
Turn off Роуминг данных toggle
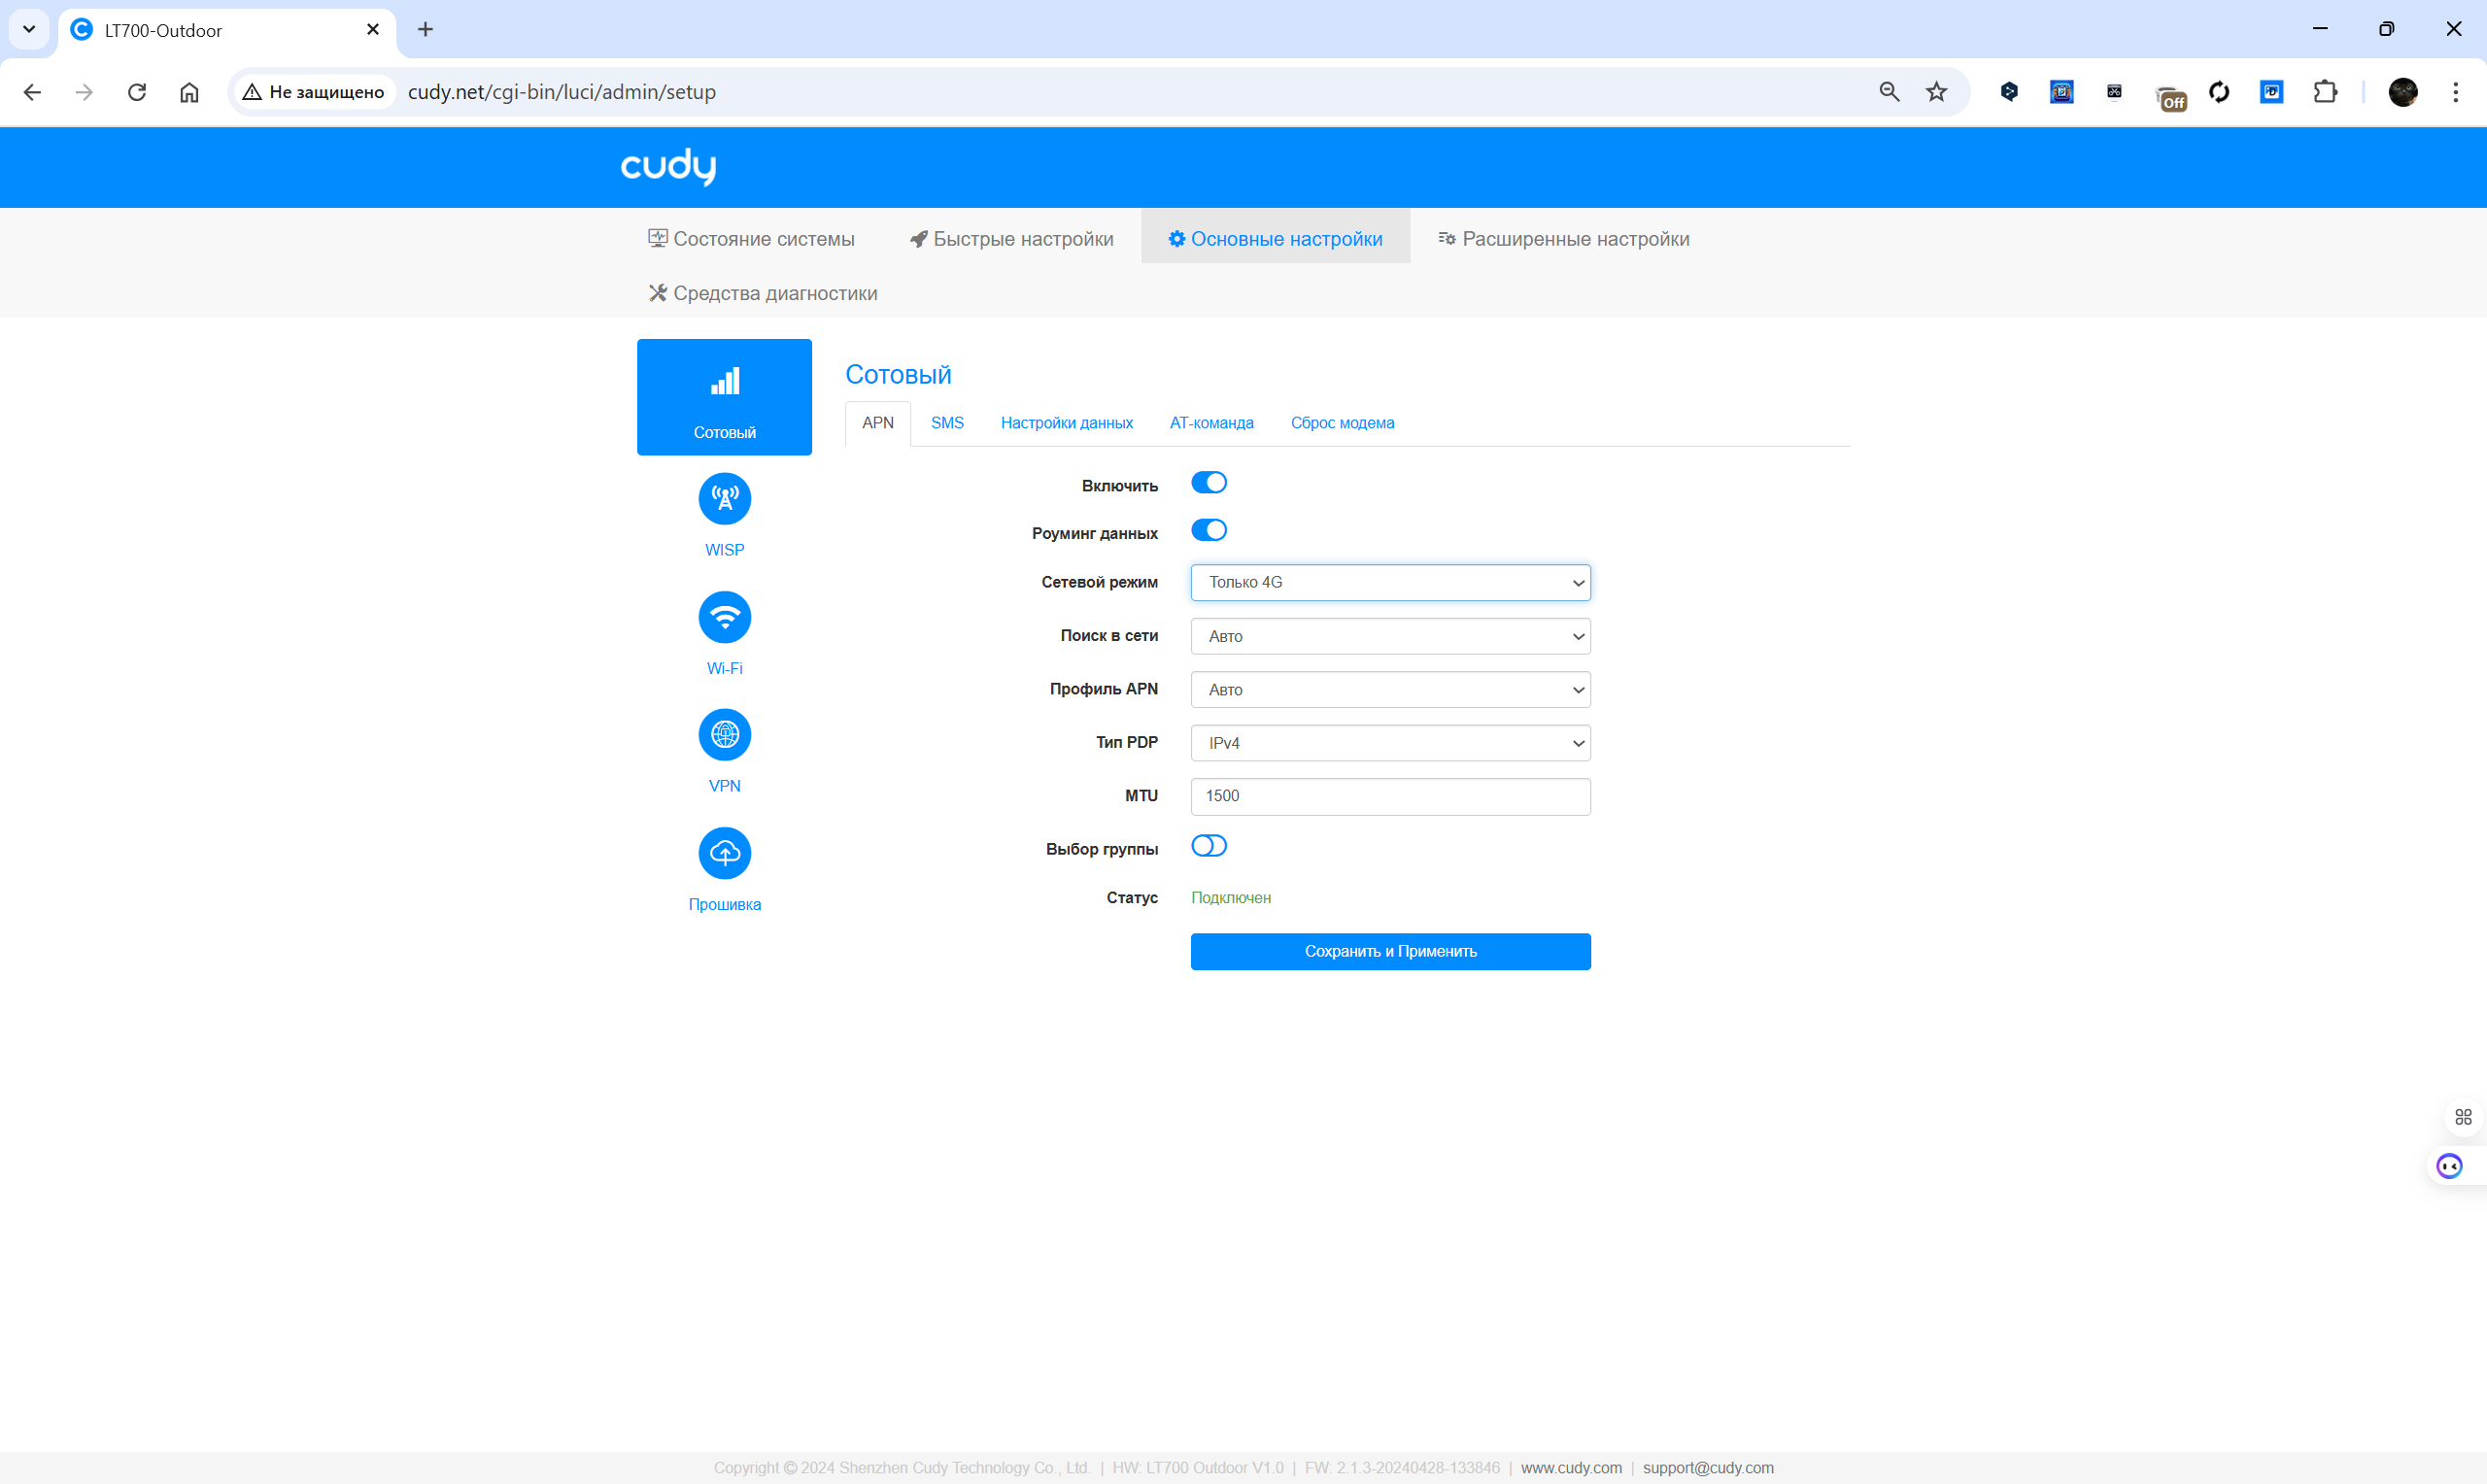point(1208,531)
